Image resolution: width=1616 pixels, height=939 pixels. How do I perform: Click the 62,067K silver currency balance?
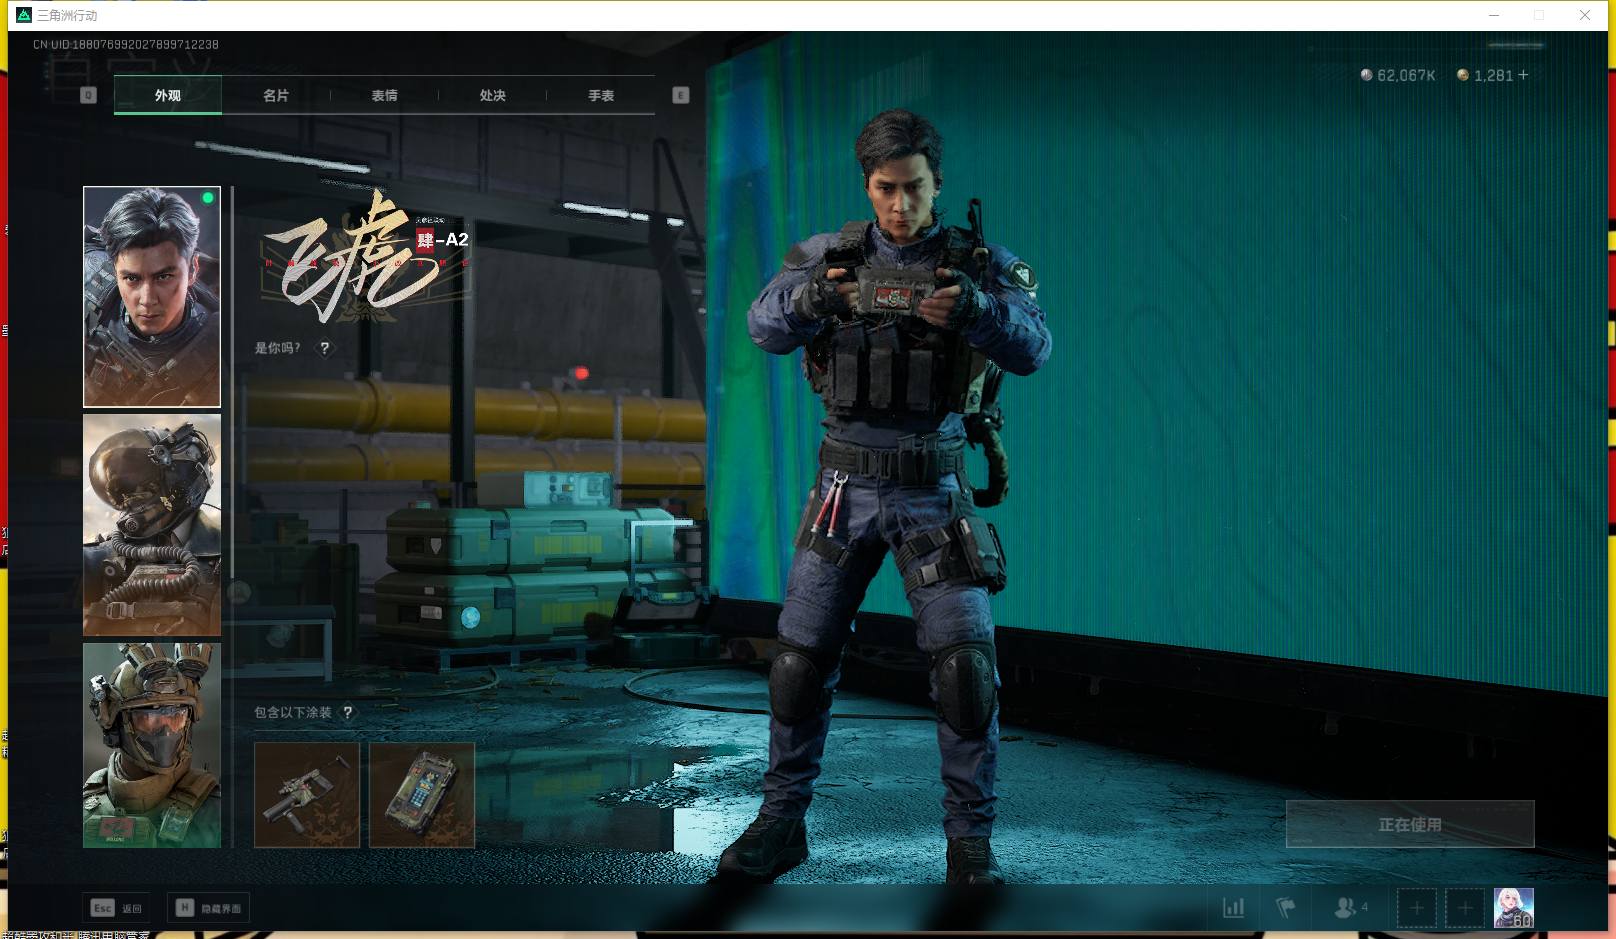(1398, 75)
